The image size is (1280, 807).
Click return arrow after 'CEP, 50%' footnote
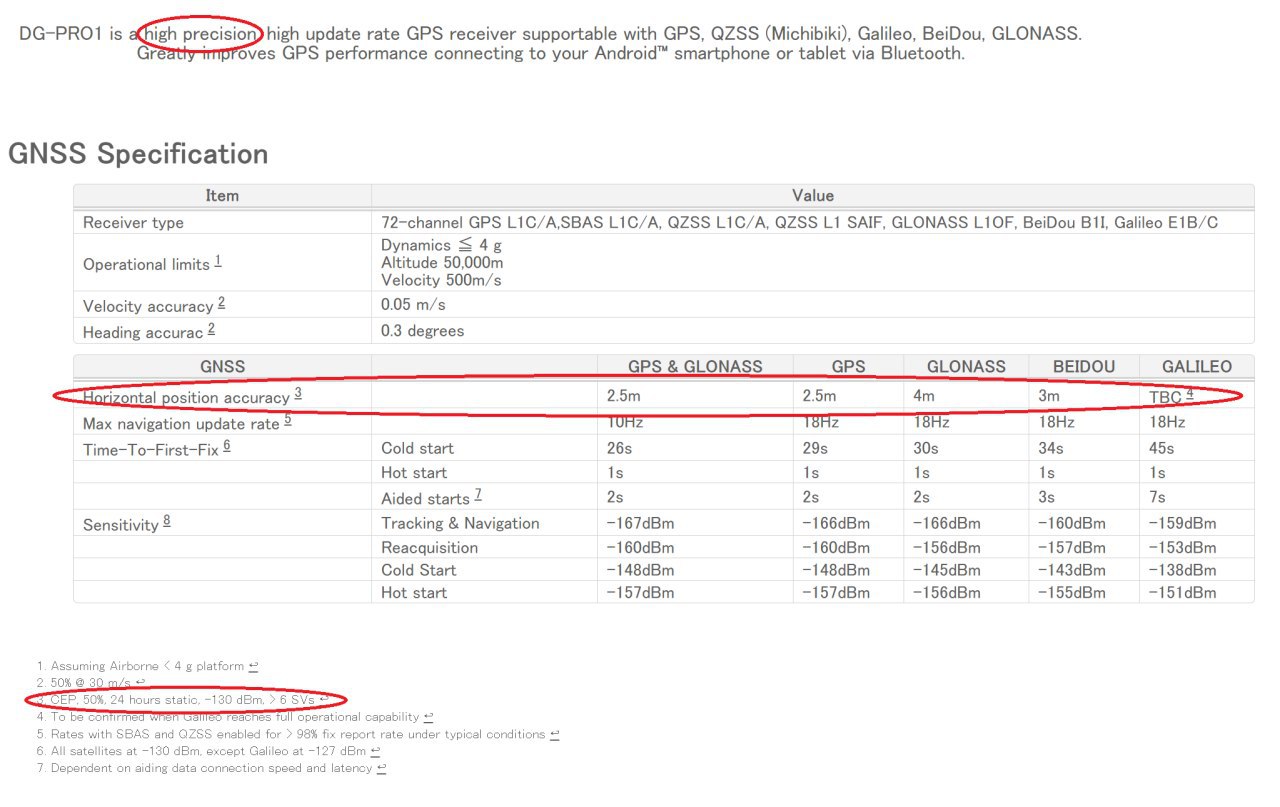[x=323, y=700]
